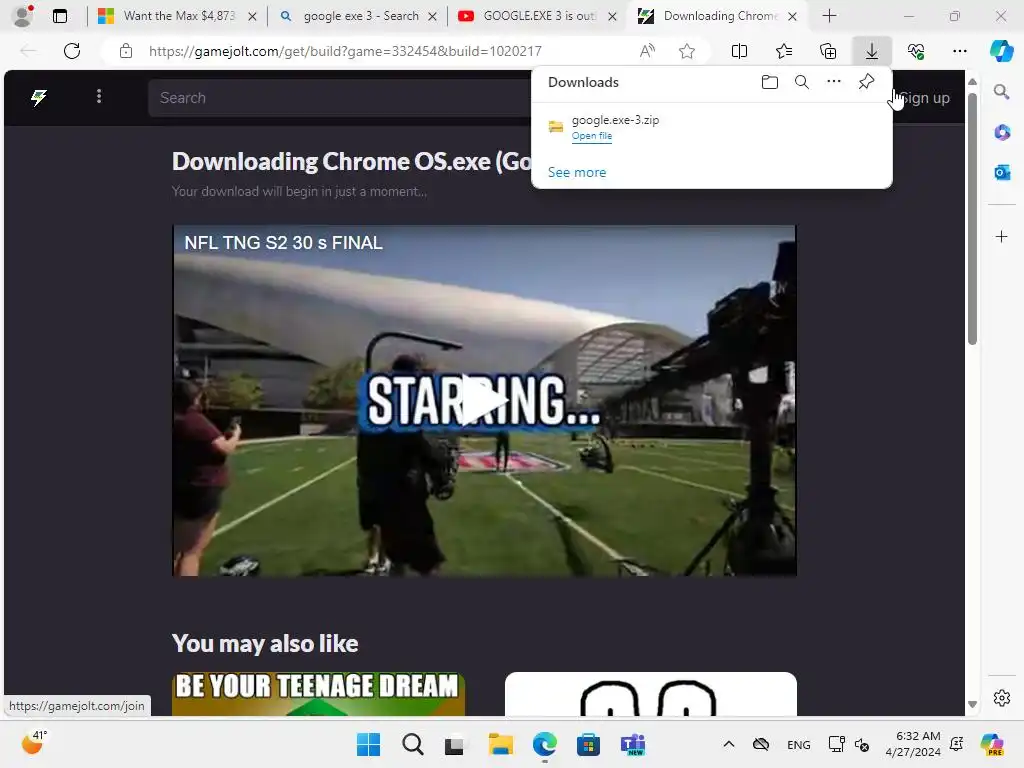
Task: Click the browser address bar URL
Action: click(x=345, y=51)
